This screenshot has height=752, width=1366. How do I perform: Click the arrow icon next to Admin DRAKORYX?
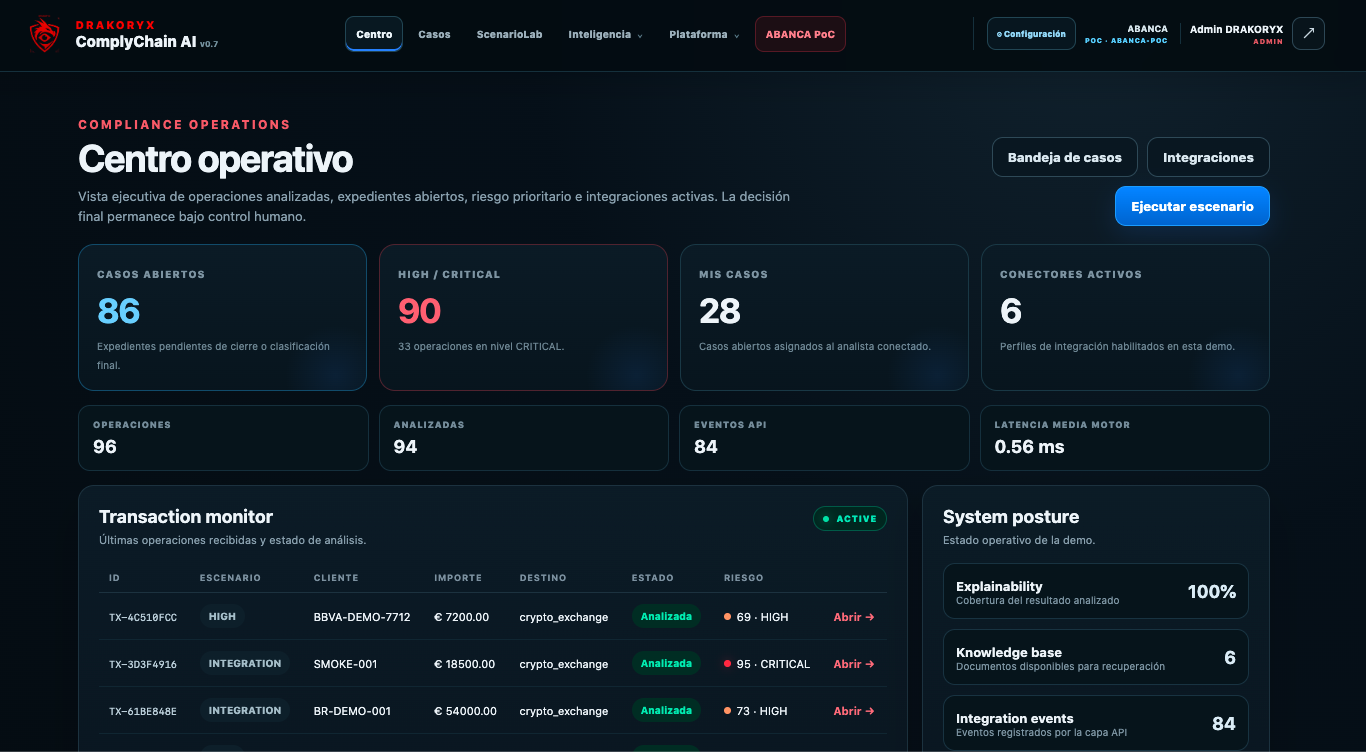pos(1308,34)
